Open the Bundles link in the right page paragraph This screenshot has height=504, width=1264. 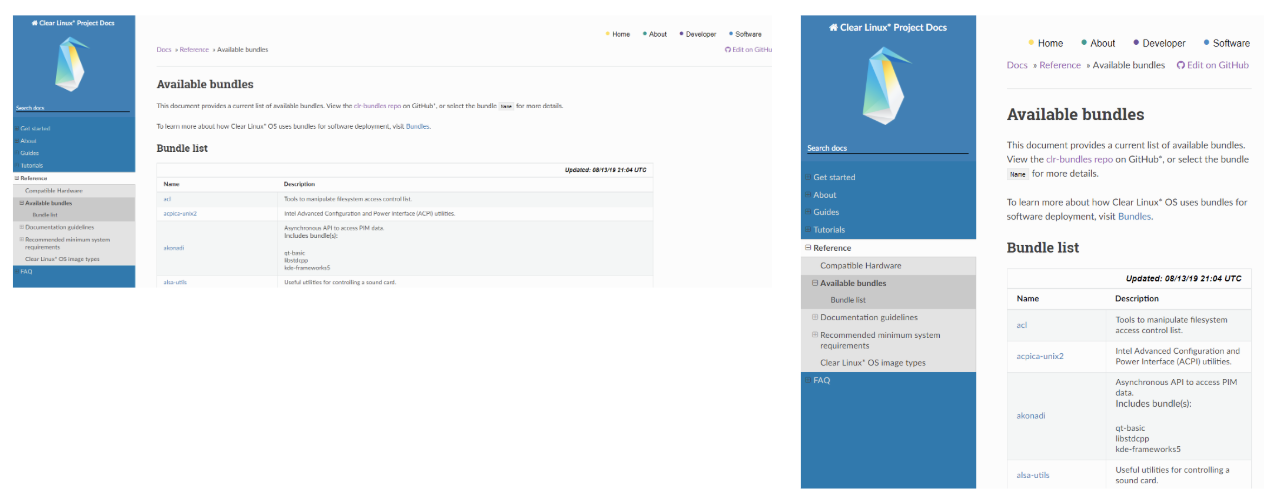1134,216
